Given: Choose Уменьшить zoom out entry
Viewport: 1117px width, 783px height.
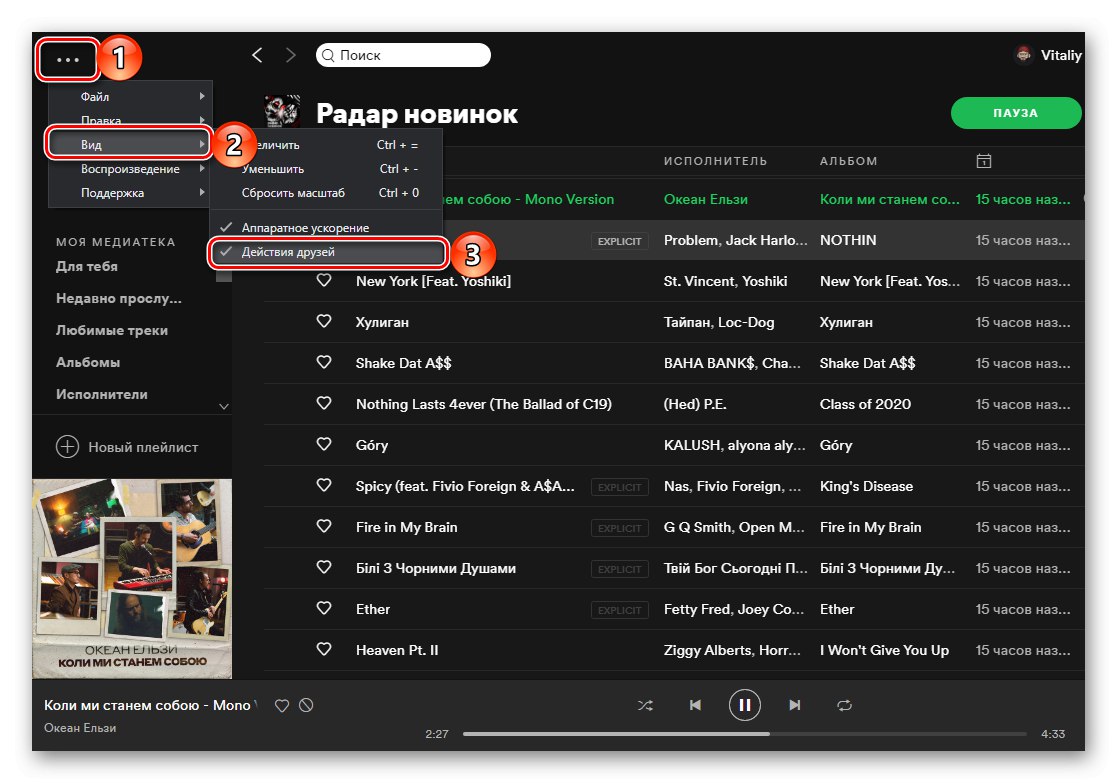Looking at the screenshot, I should pyautogui.click(x=326, y=169).
